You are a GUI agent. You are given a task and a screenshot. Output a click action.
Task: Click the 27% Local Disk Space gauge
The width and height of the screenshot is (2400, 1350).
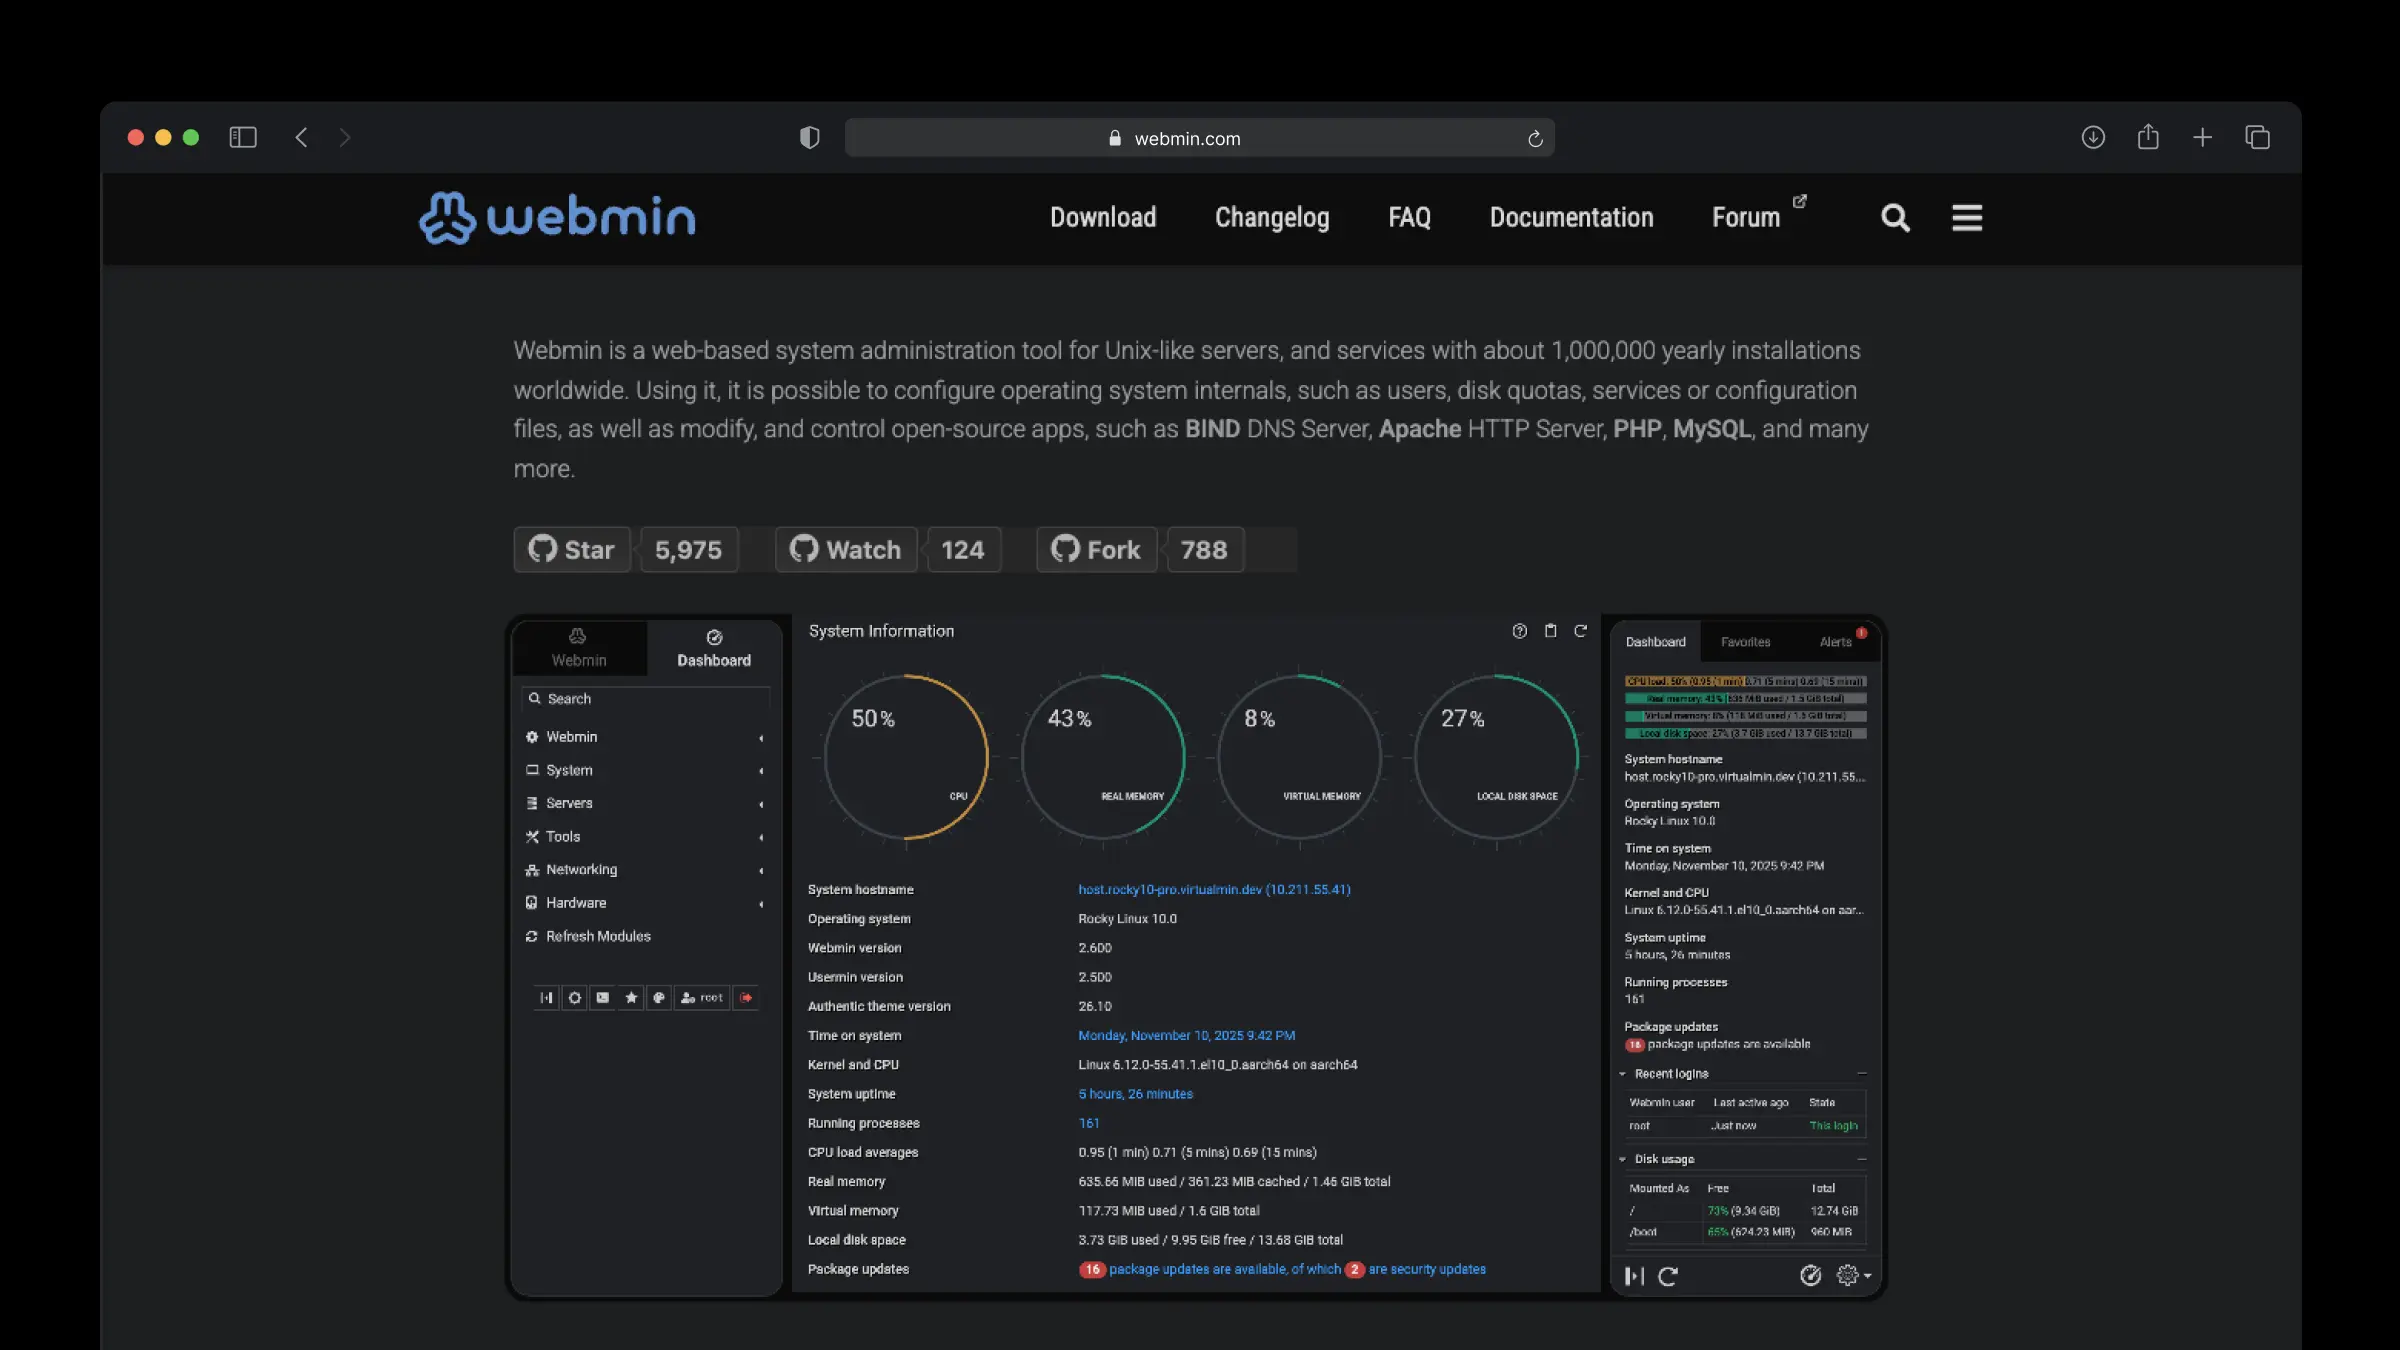(1496, 757)
